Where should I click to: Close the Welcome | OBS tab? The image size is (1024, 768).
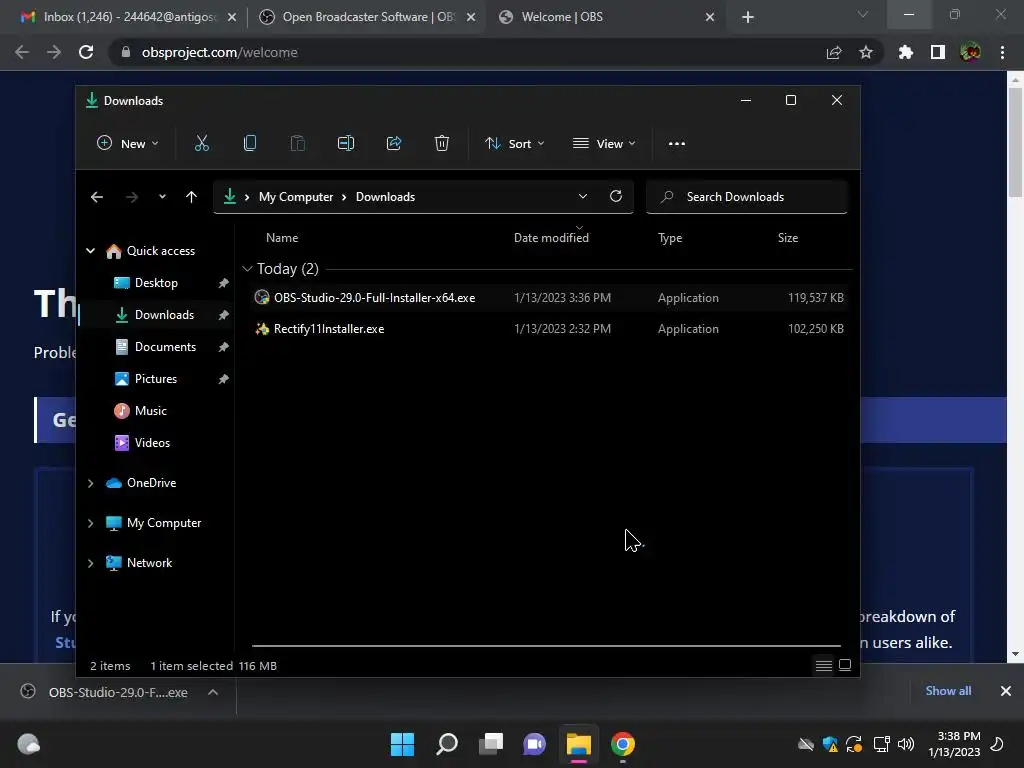(x=710, y=17)
